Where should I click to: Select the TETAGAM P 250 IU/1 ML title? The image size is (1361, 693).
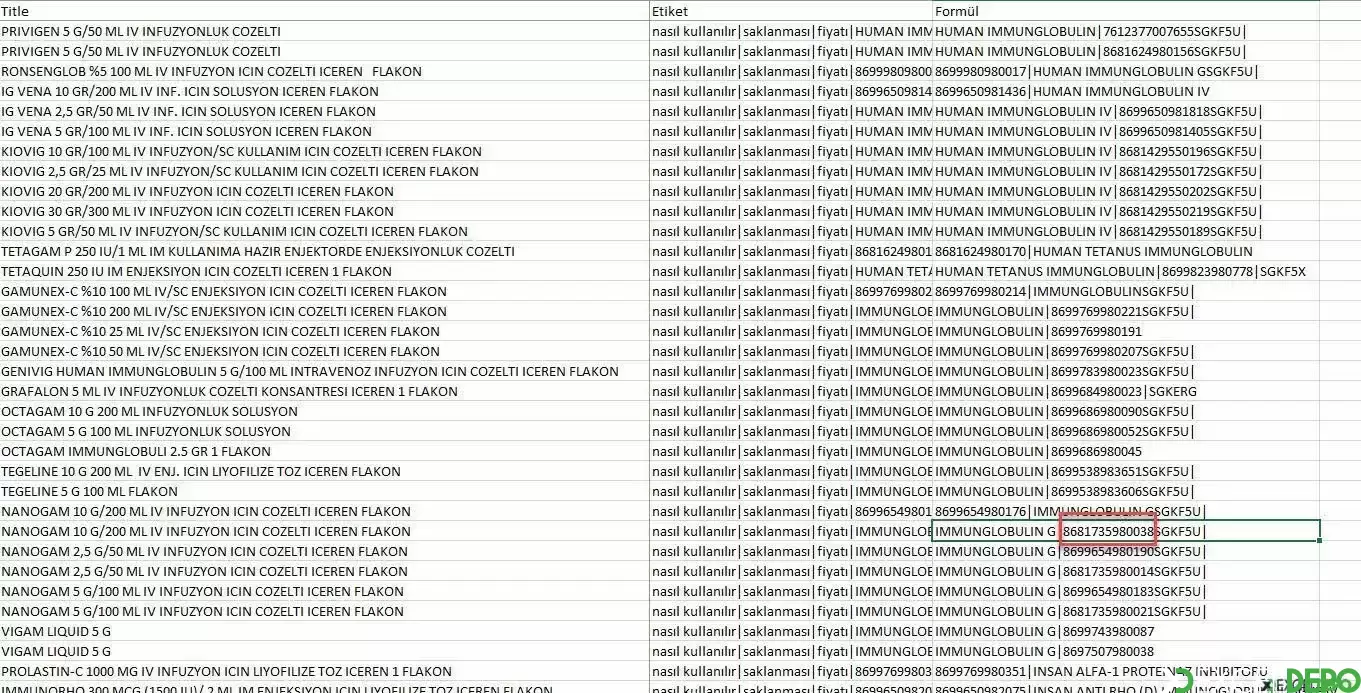tap(324, 251)
